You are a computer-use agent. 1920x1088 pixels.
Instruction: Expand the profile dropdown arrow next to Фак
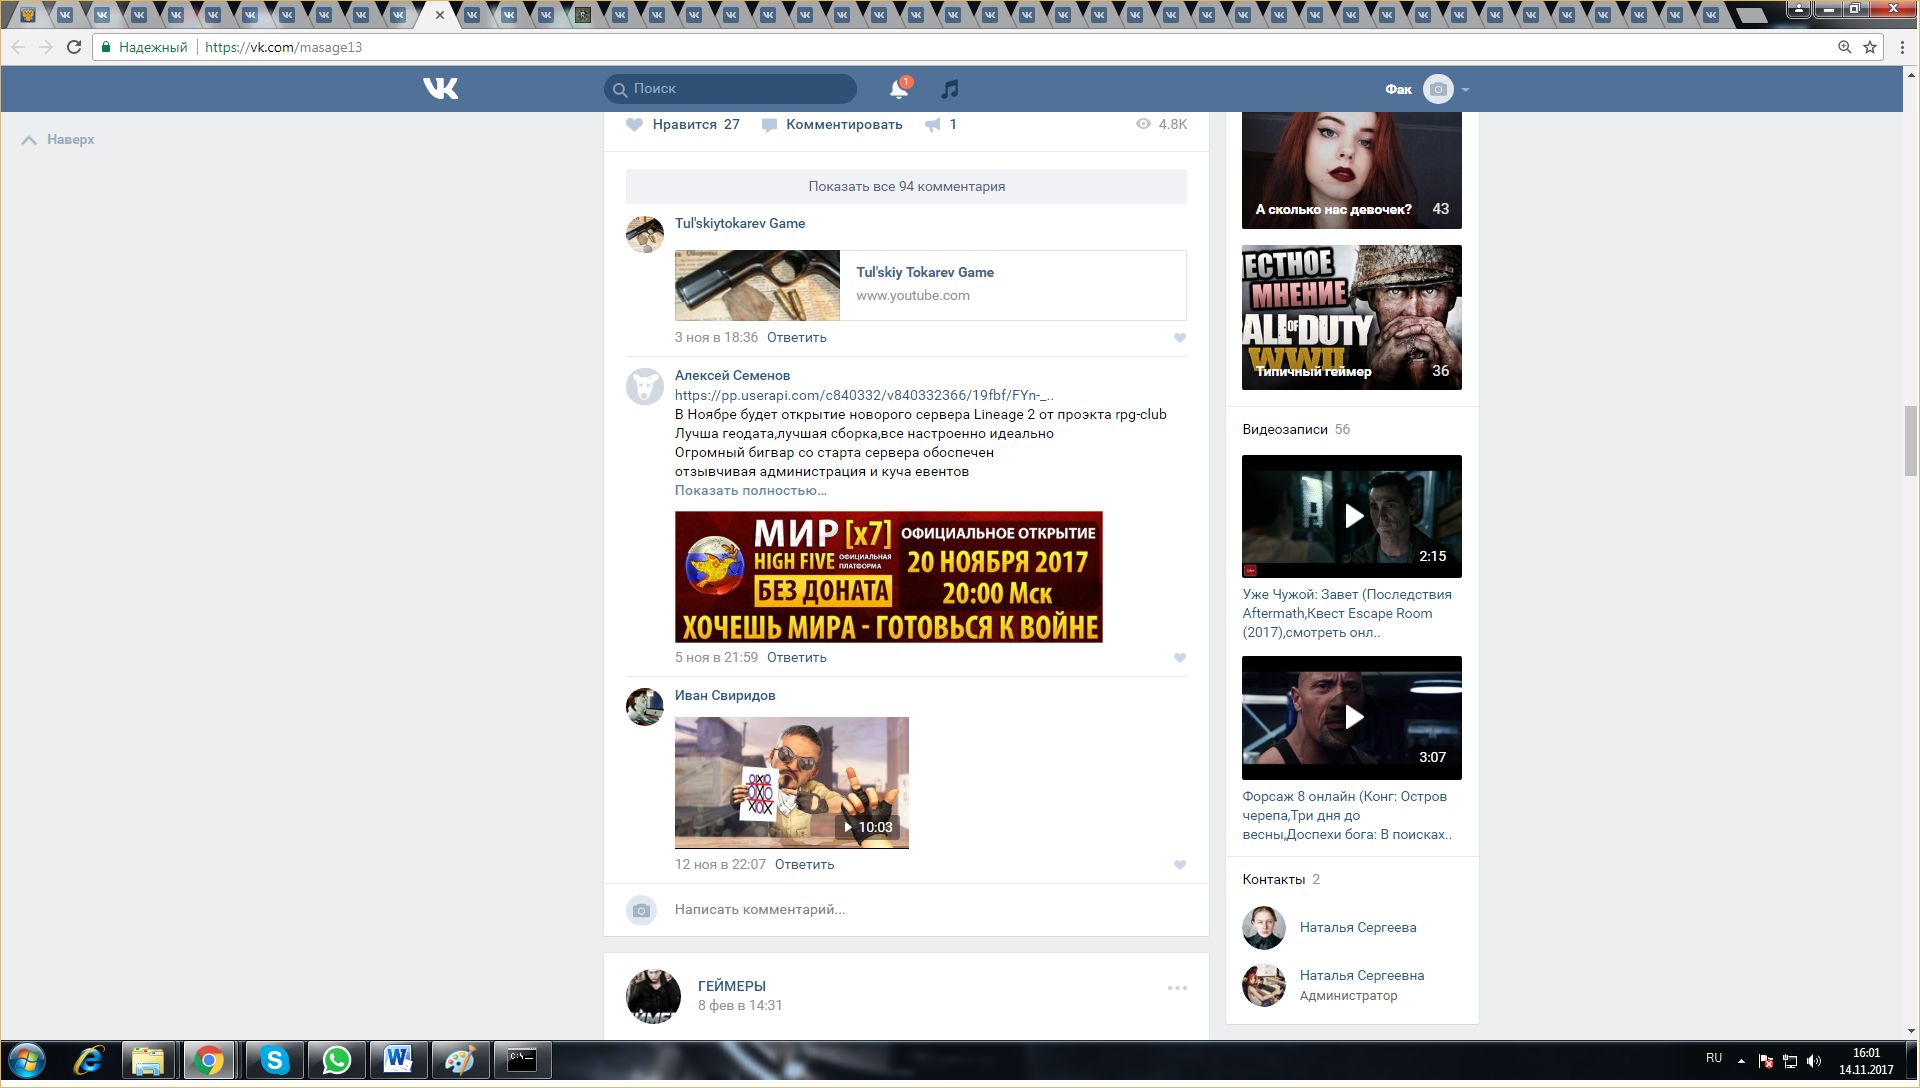[1465, 90]
